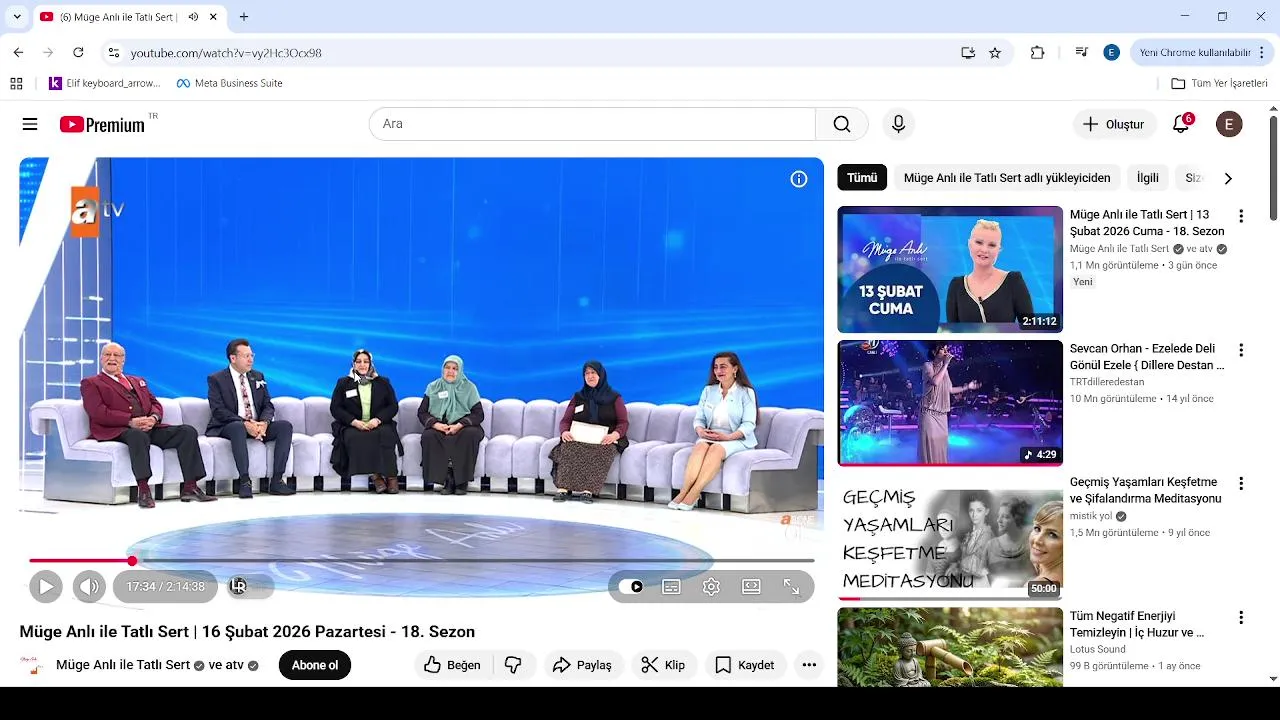Screen dimensions: 1280x720
Task: Switch to theater mode
Action: [751, 587]
